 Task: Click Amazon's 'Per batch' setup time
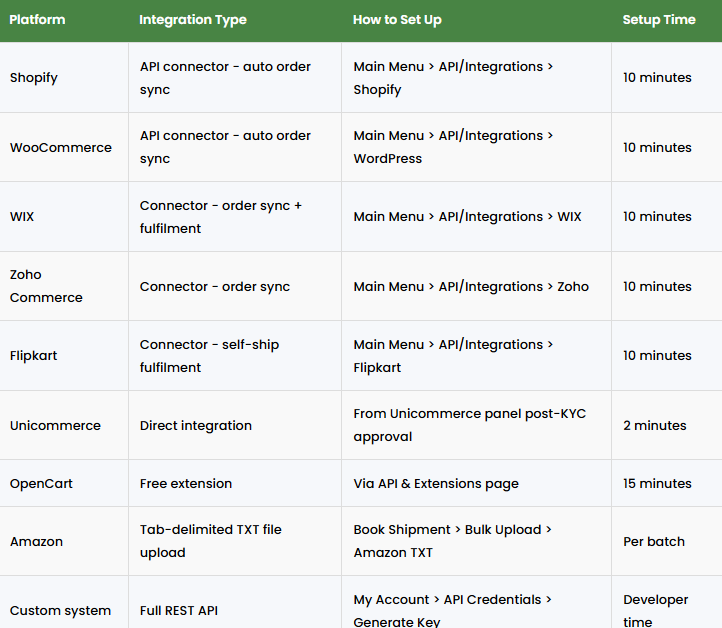(x=667, y=541)
